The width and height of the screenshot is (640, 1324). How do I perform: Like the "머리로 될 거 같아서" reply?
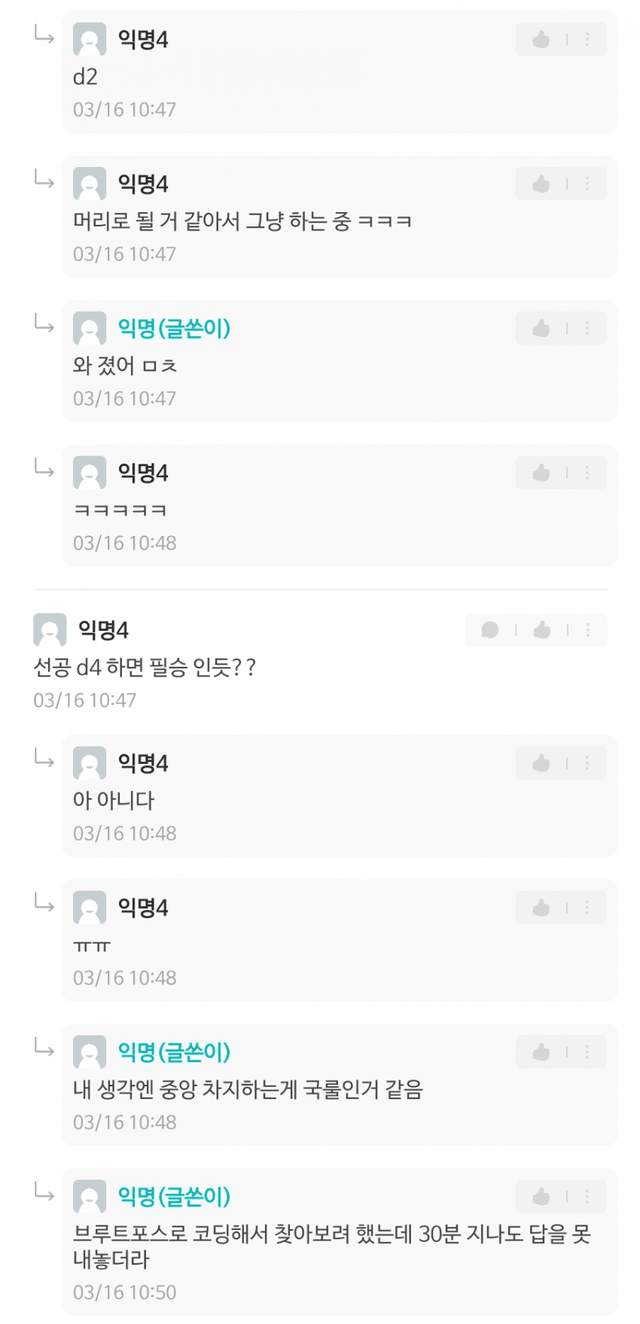tap(541, 184)
